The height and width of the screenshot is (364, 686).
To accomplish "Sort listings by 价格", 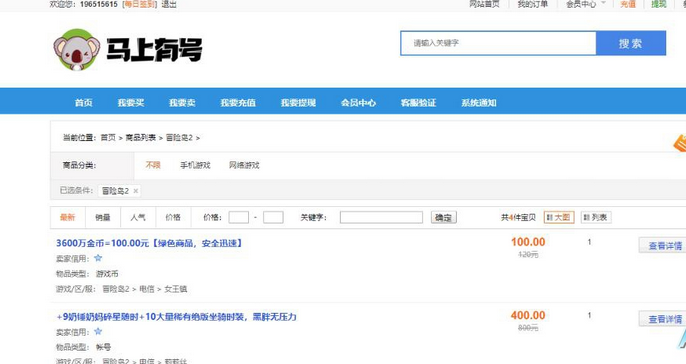I will (x=173, y=217).
